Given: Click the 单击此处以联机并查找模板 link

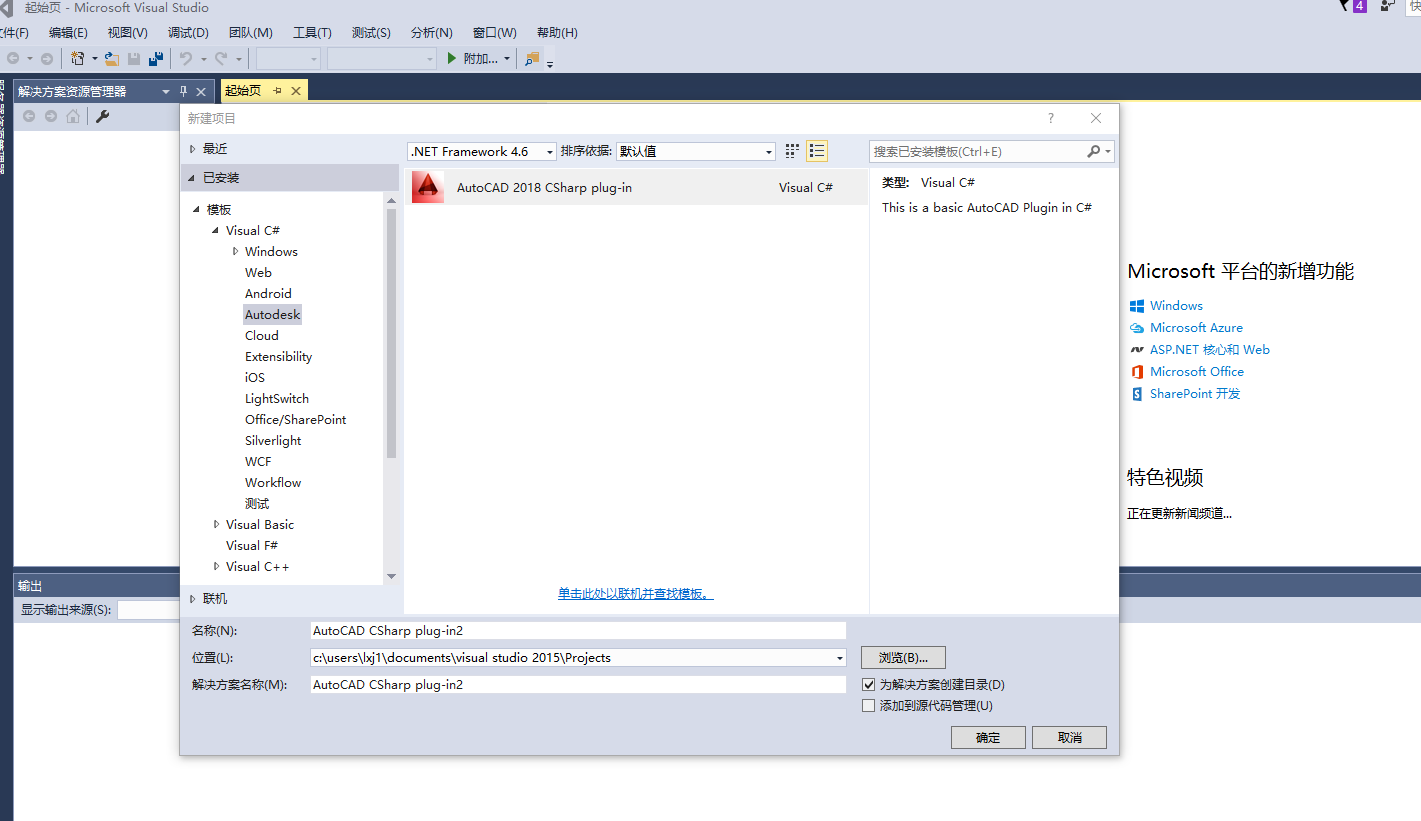Looking at the screenshot, I should pyautogui.click(x=635, y=594).
